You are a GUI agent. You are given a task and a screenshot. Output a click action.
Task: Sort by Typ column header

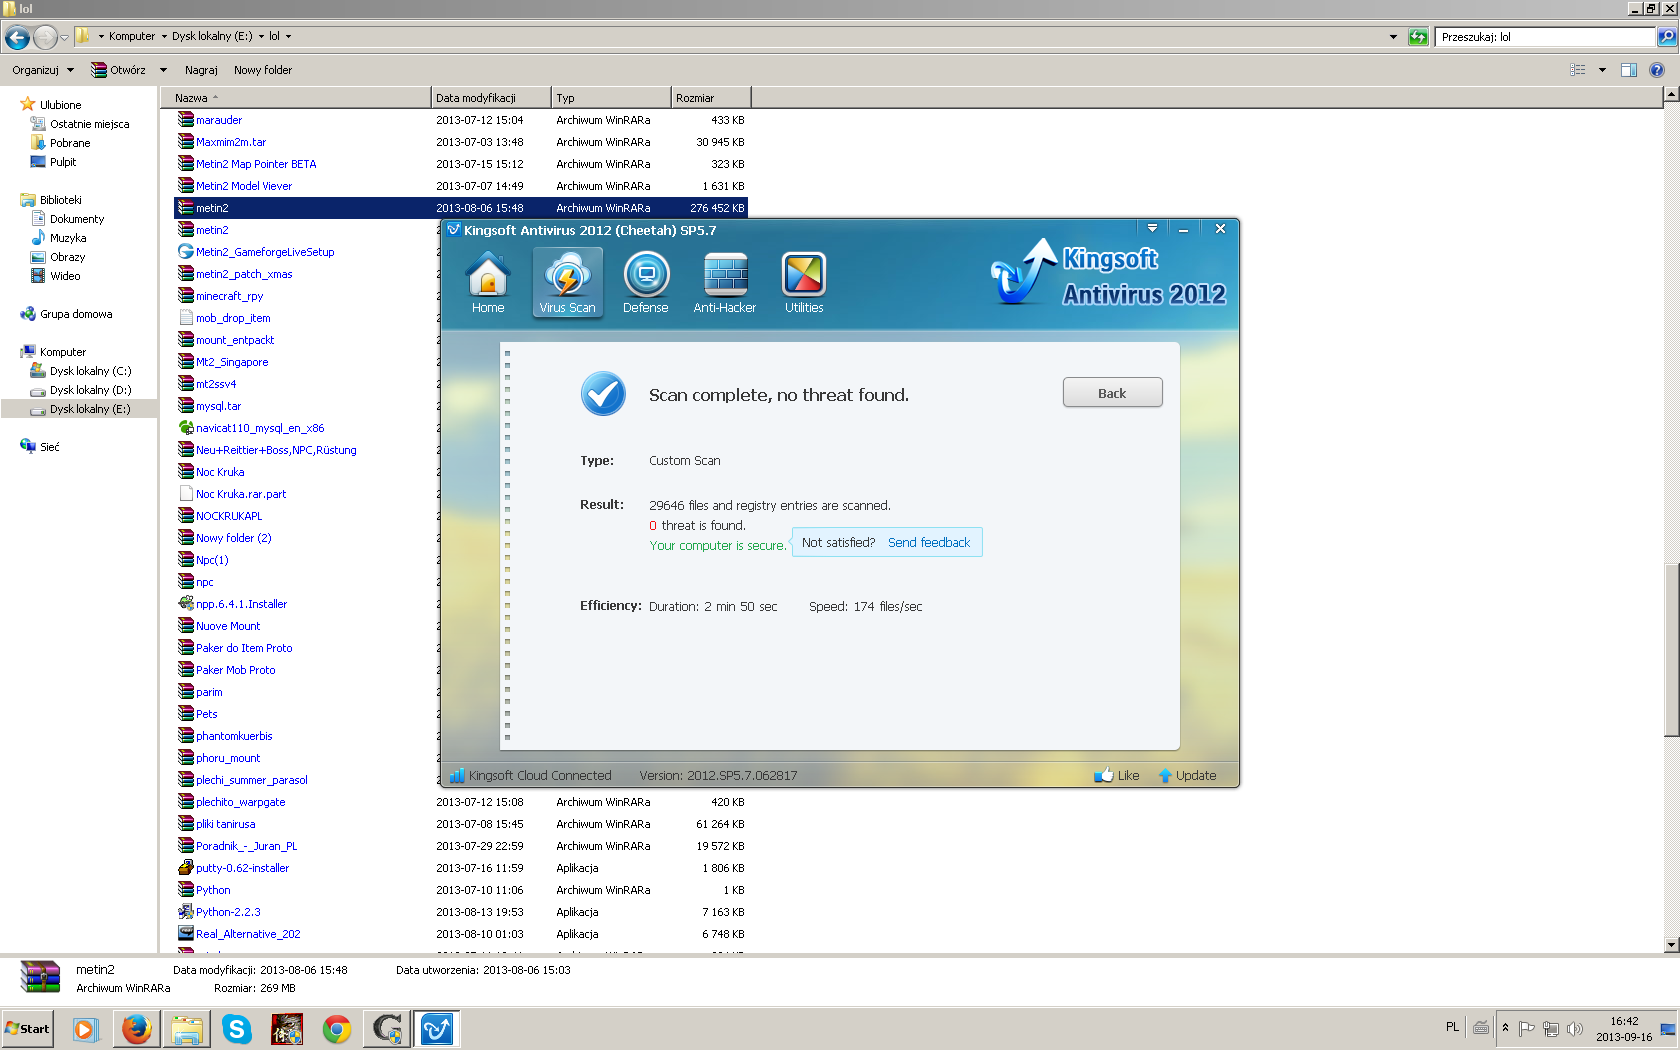coord(611,98)
